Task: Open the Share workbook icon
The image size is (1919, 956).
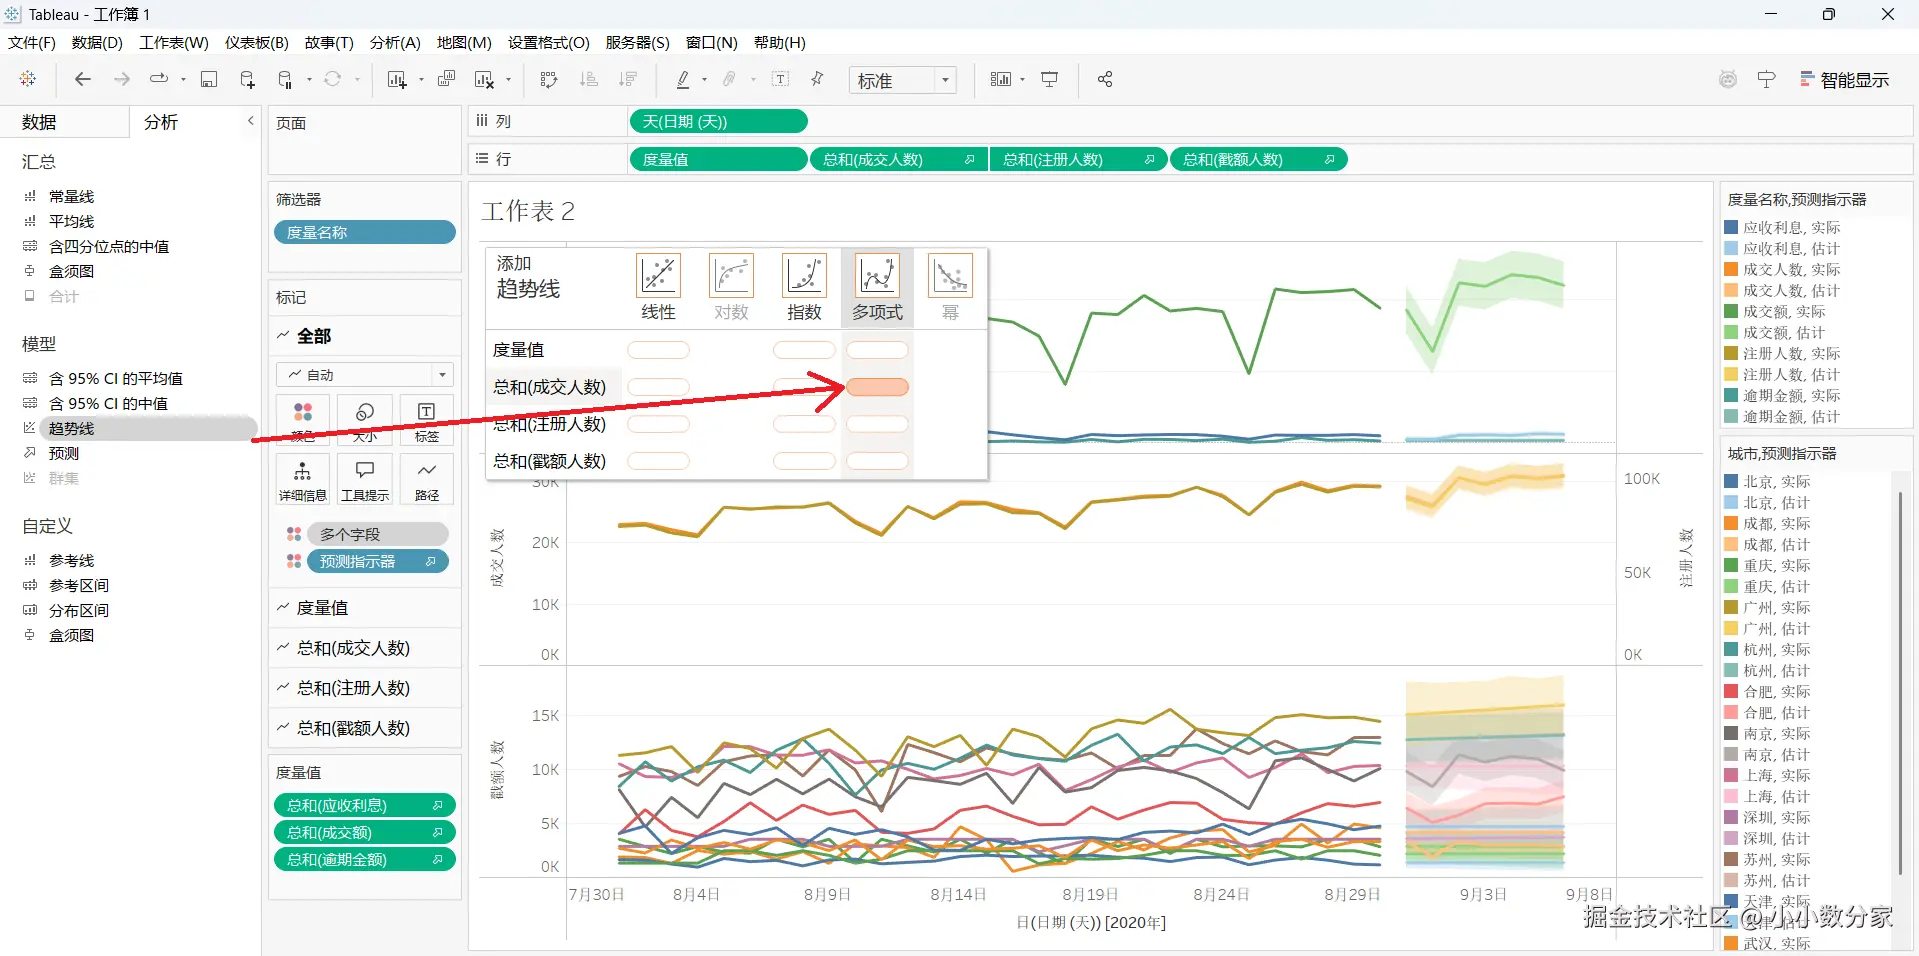Action: point(1105,79)
